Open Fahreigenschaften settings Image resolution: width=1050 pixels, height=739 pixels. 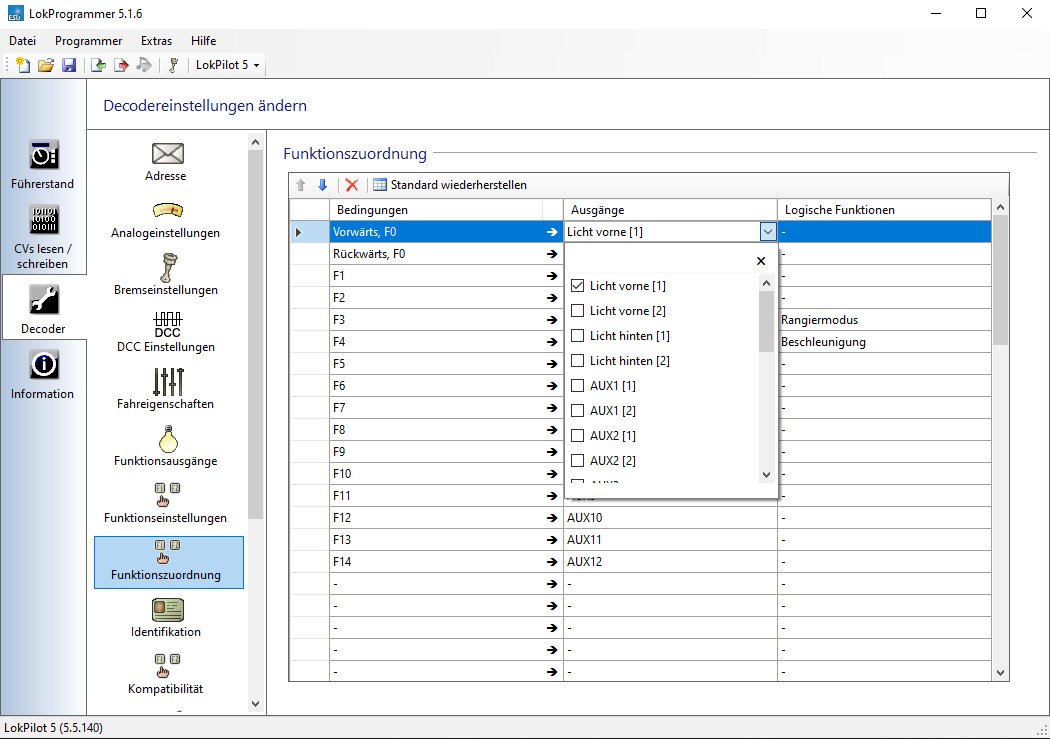coord(166,389)
